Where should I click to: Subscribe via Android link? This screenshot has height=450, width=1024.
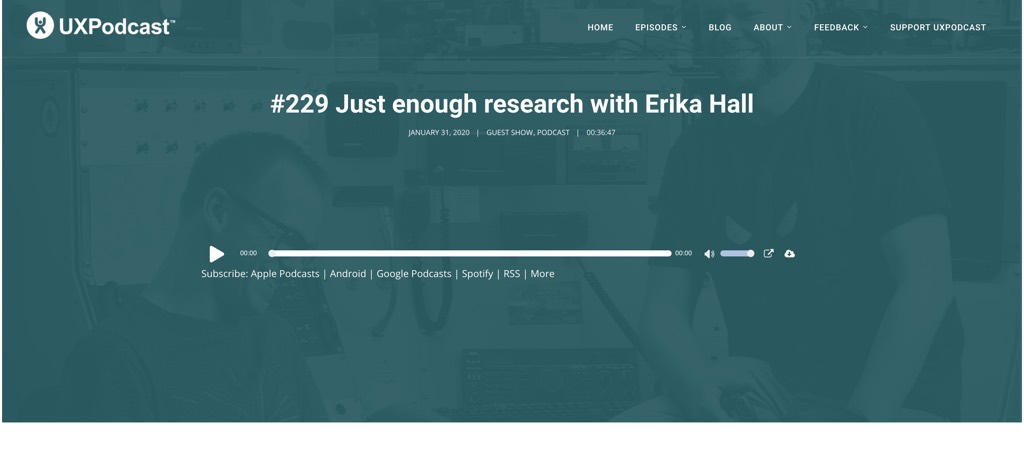pyautogui.click(x=348, y=274)
